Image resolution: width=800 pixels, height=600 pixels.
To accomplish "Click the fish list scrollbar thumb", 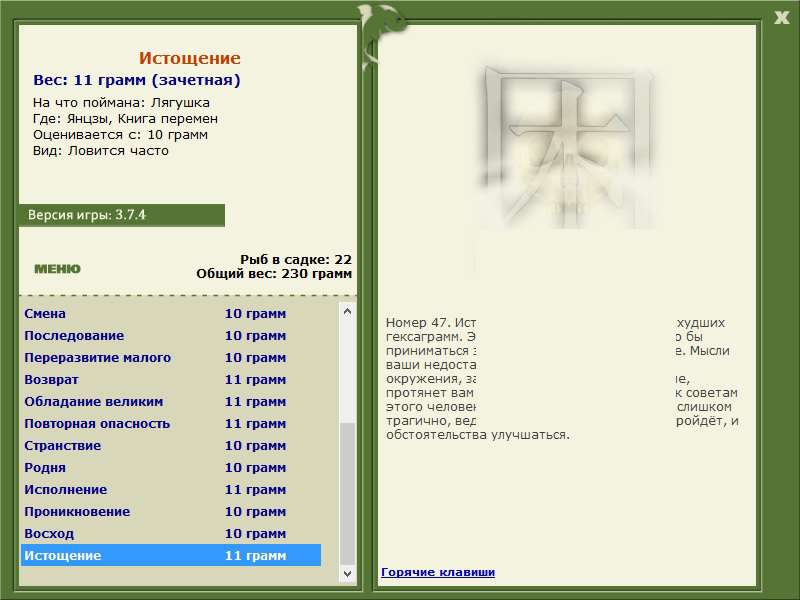I will (x=347, y=494).
